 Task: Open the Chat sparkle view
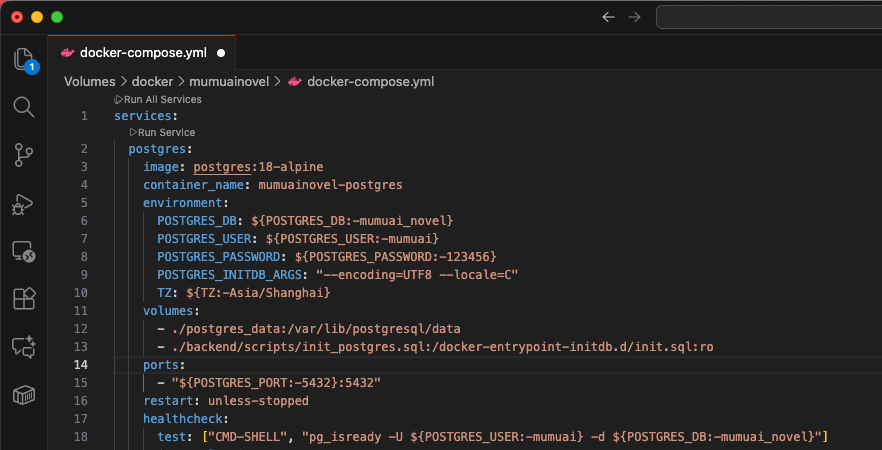pos(24,347)
